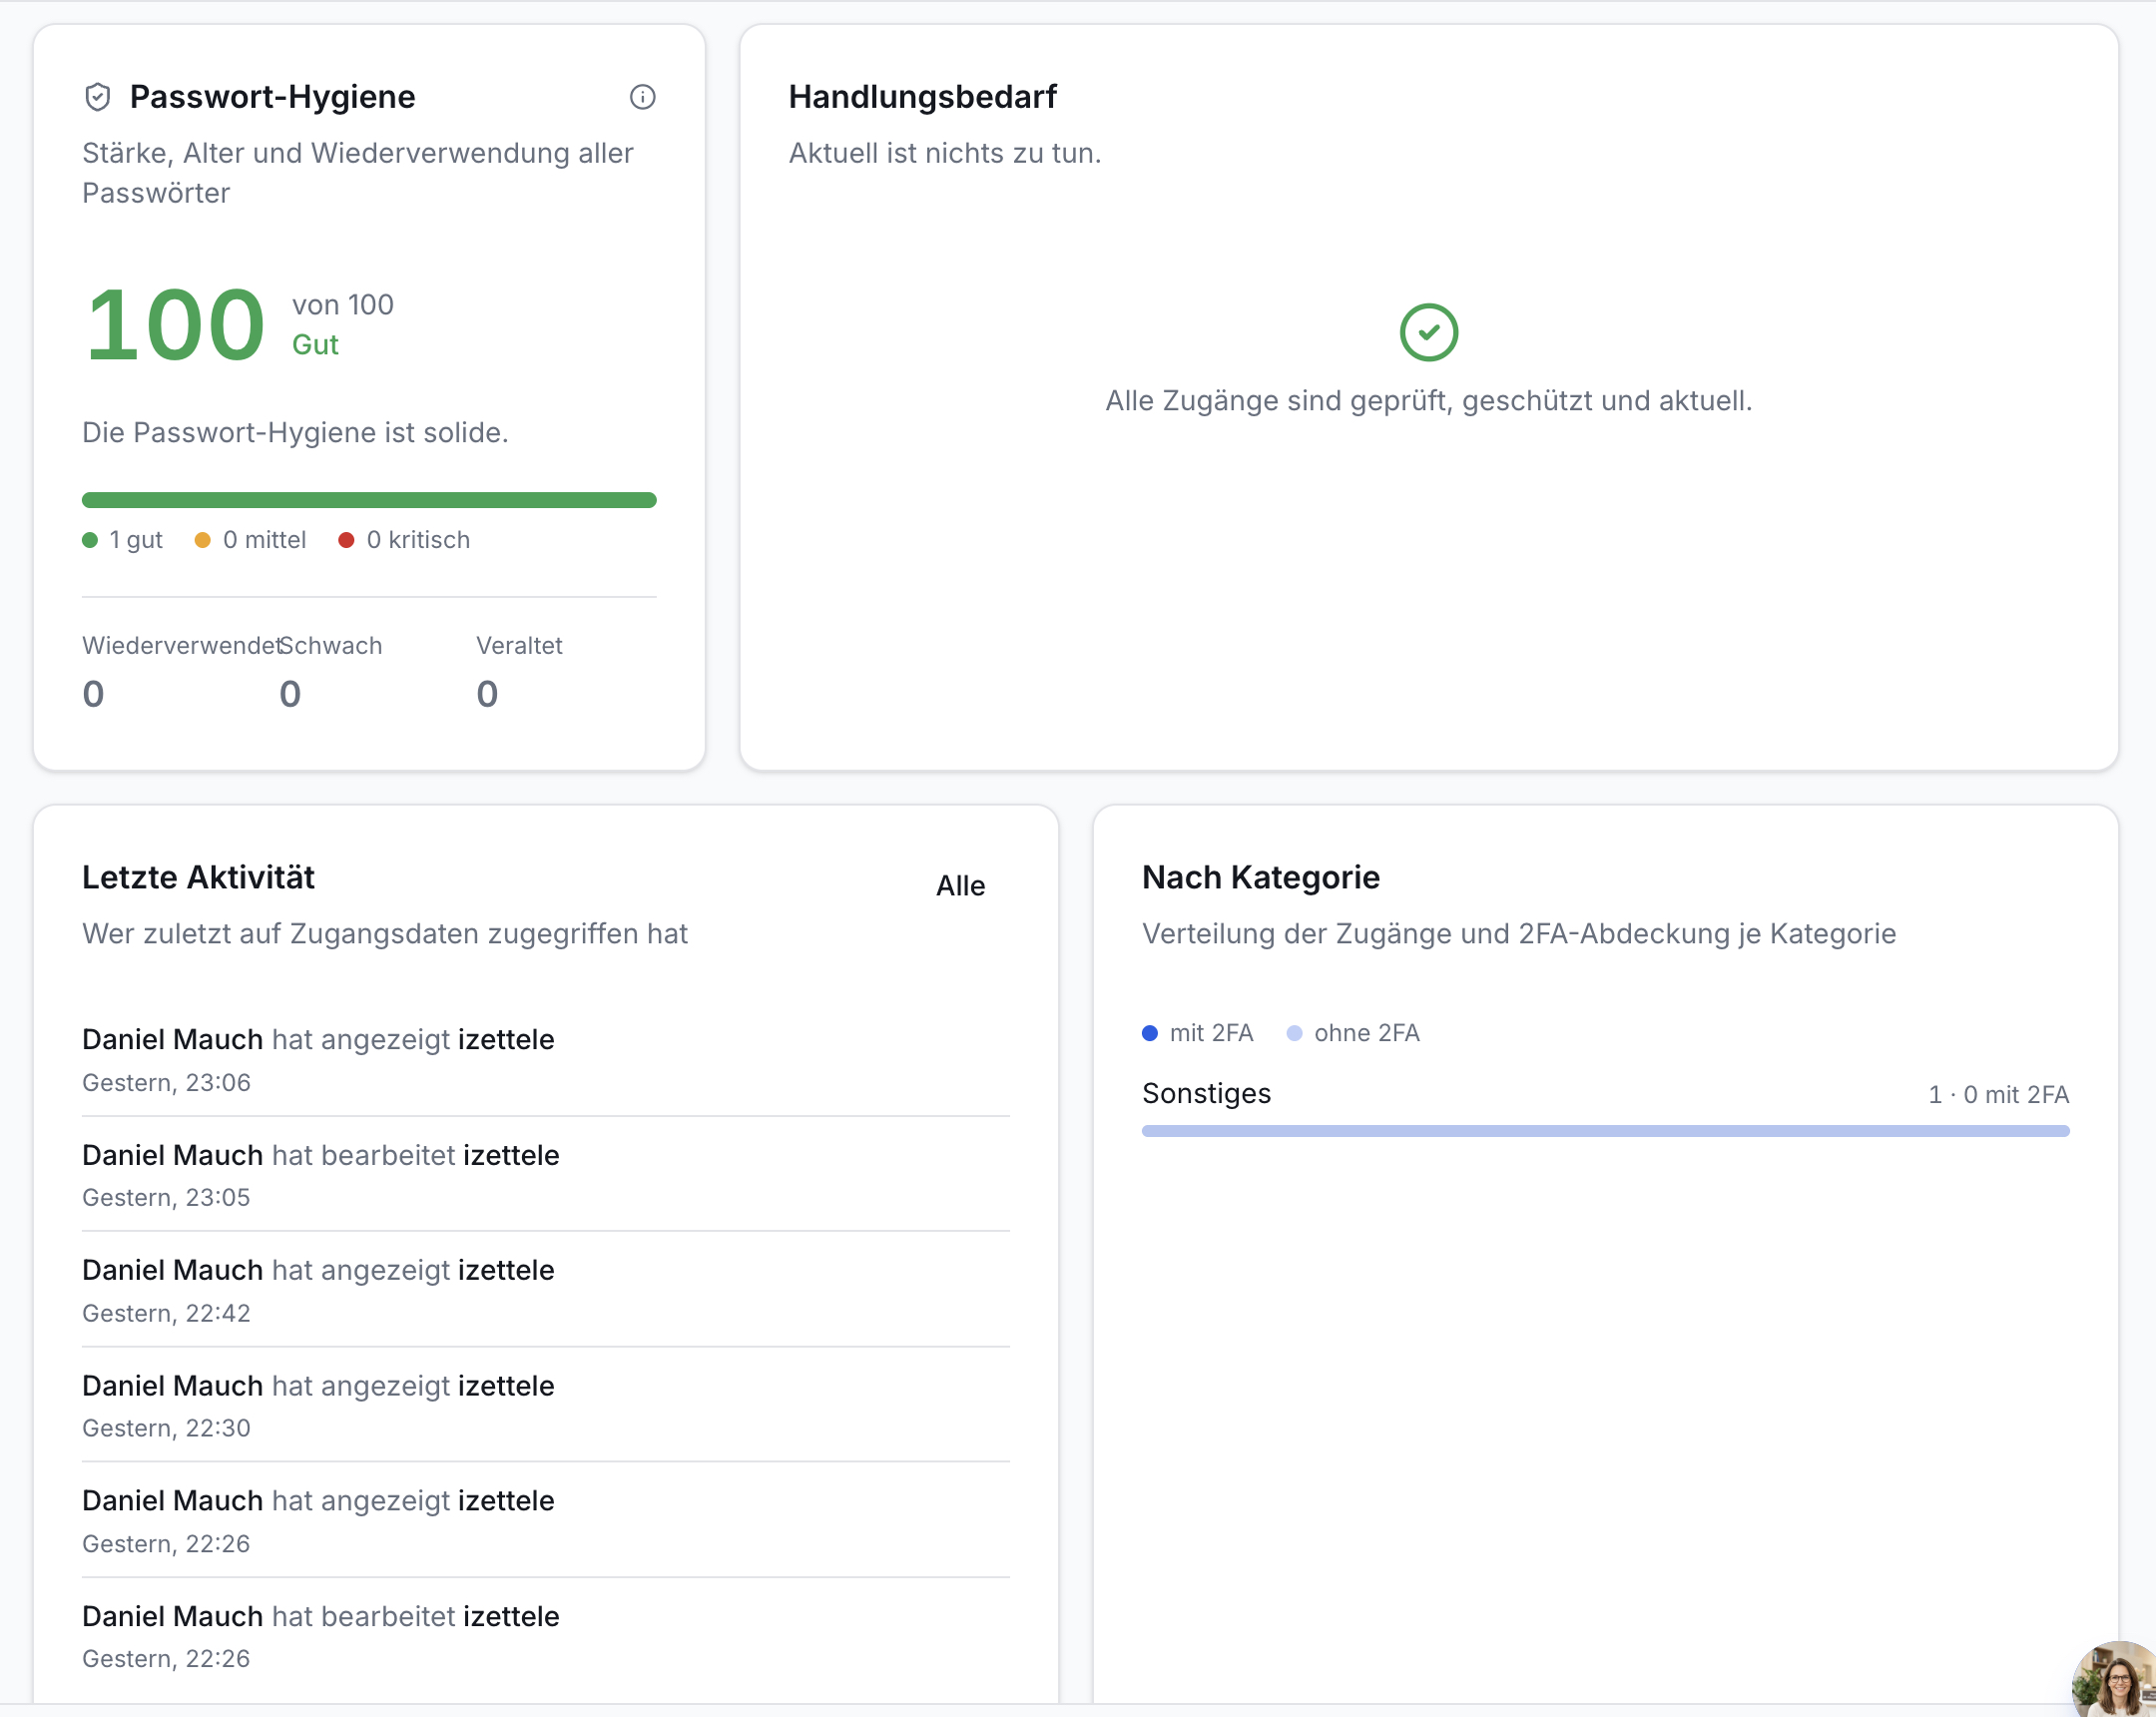This screenshot has width=2156, height=1717.
Task: Click the green checkmark circle in Handlungsbedarf
Action: (1428, 332)
